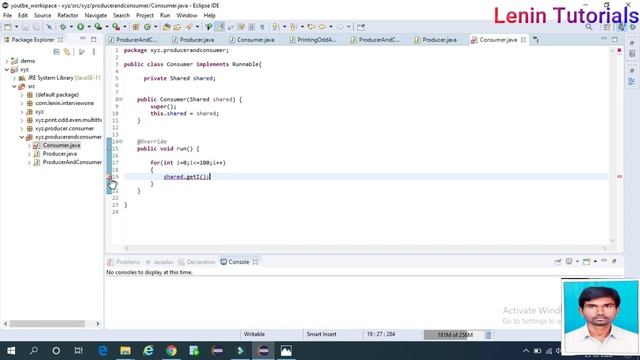The image size is (640, 360).
Task: Open the Refactor menu
Action: tap(68, 15)
